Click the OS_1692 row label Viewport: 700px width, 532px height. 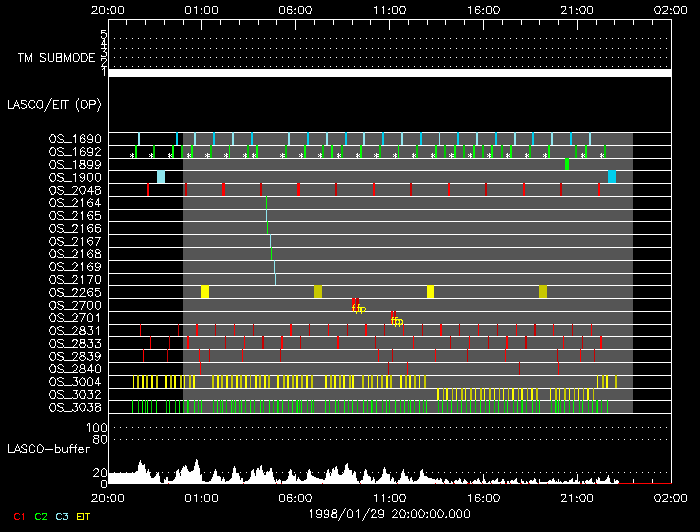coord(75,152)
